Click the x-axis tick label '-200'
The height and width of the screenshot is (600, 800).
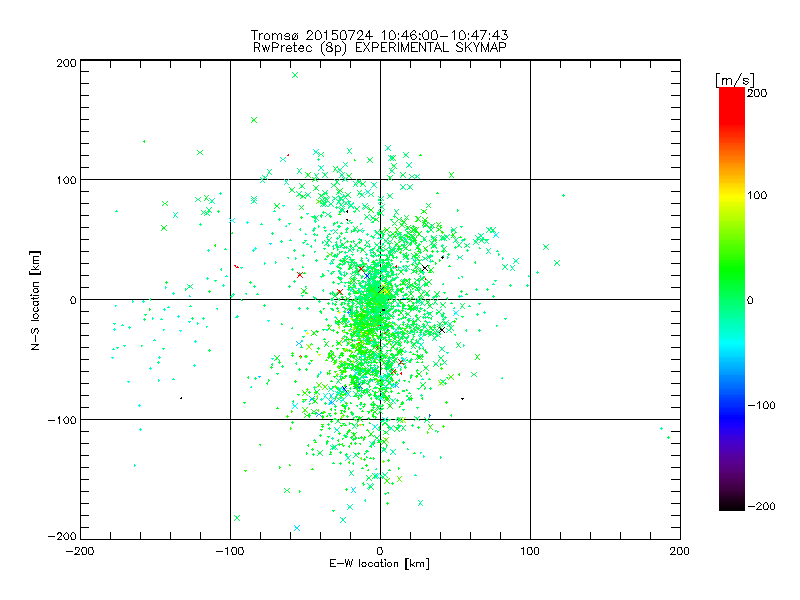pyautogui.click(x=81, y=551)
